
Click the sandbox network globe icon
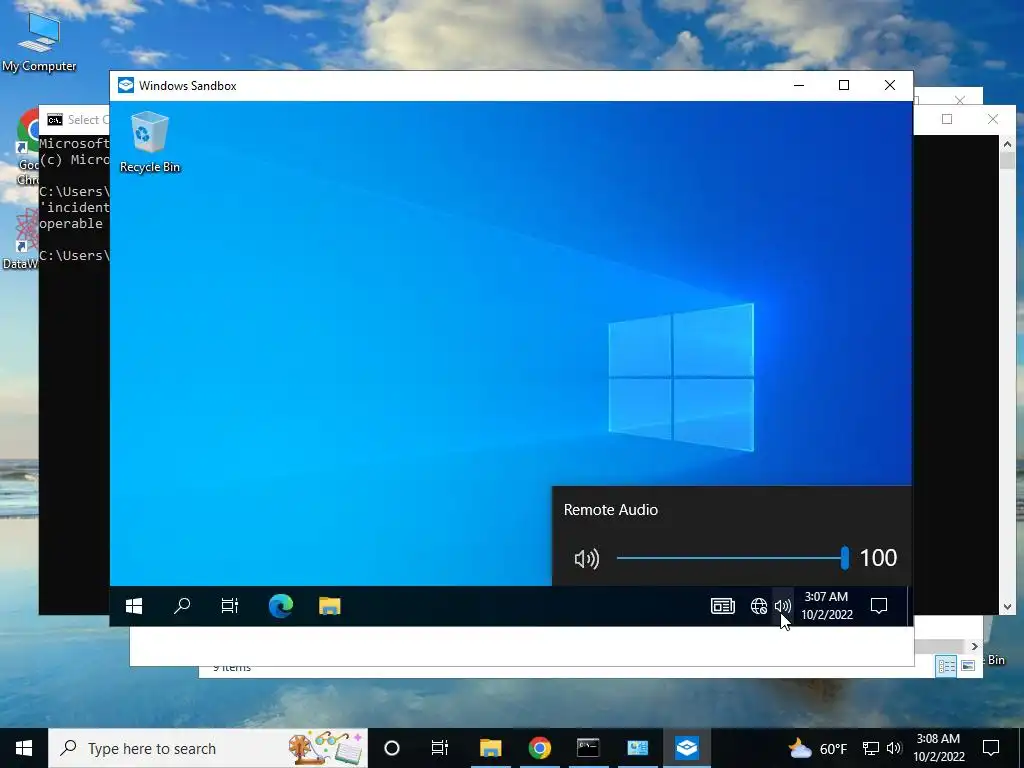[x=758, y=606]
